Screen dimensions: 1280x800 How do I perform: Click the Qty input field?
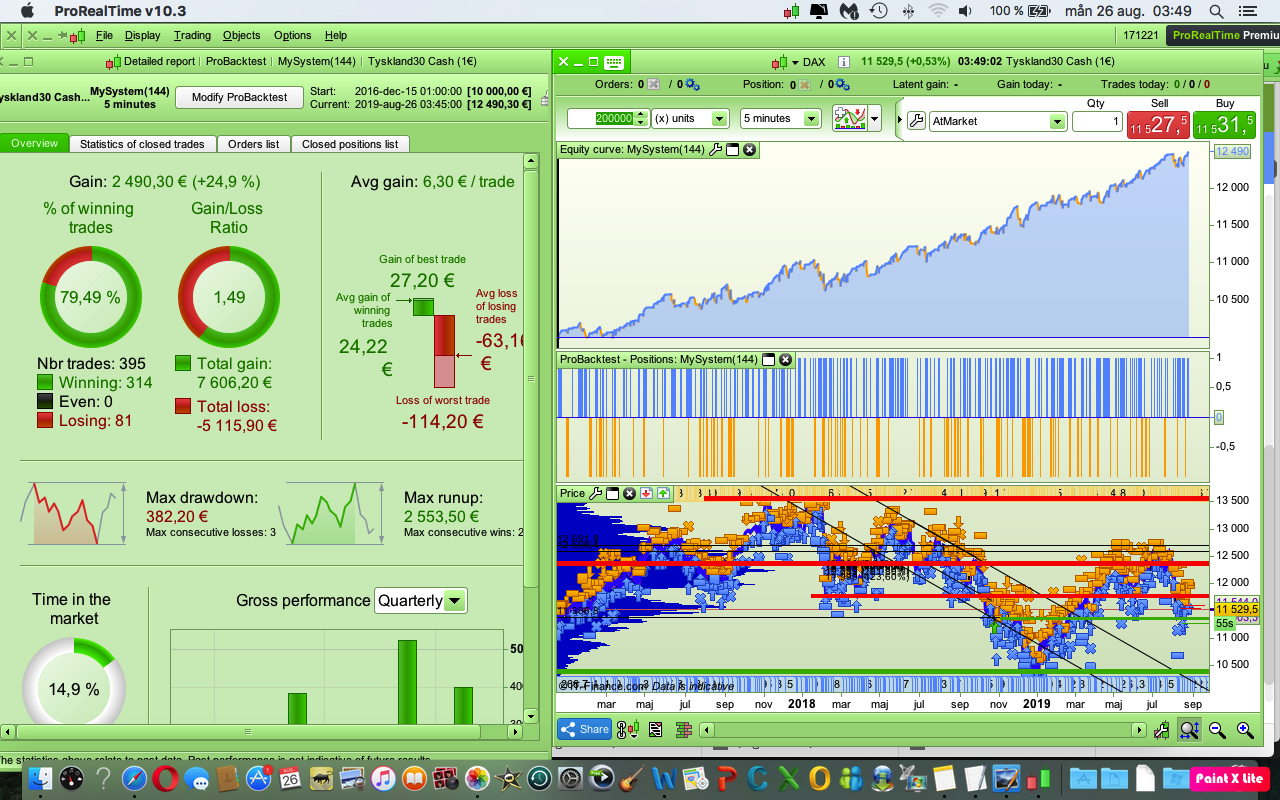click(1097, 121)
